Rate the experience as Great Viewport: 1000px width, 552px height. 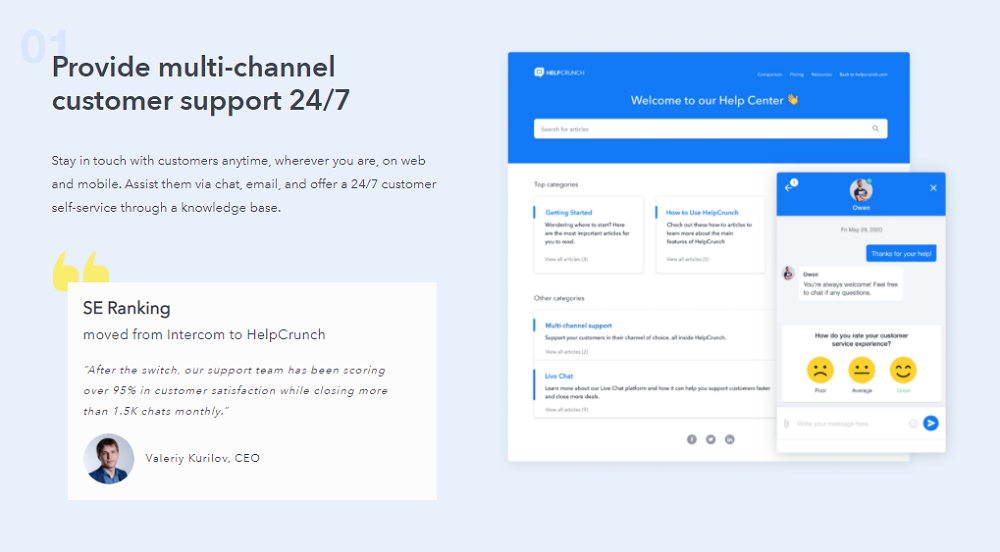click(x=903, y=370)
